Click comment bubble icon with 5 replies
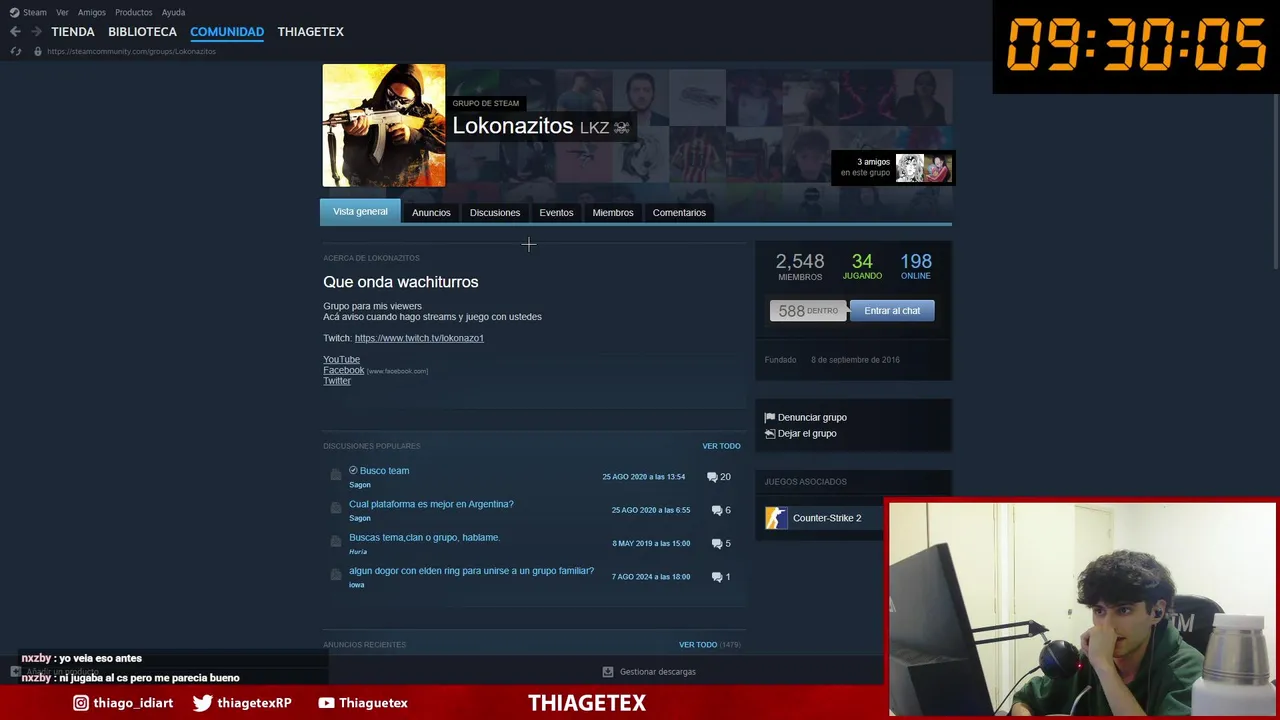Screen dimensions: 1280x720 (716, 544)
